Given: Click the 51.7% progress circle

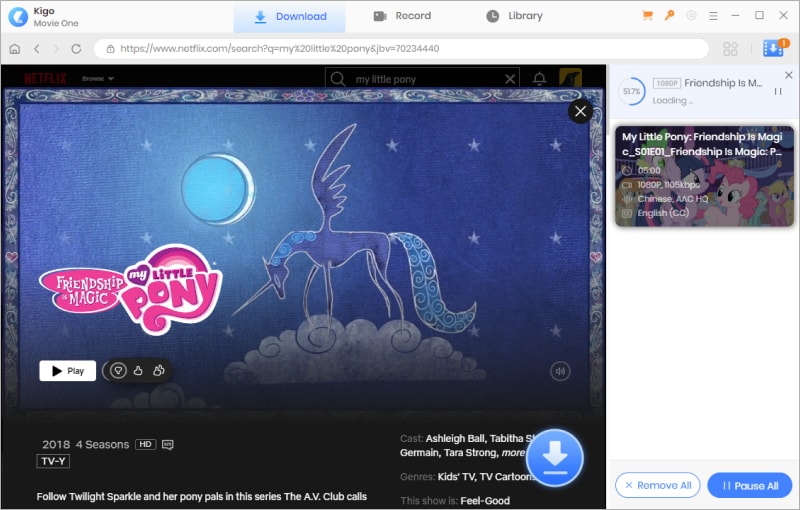Looking at the screenshot, I should tap(632, 91).
